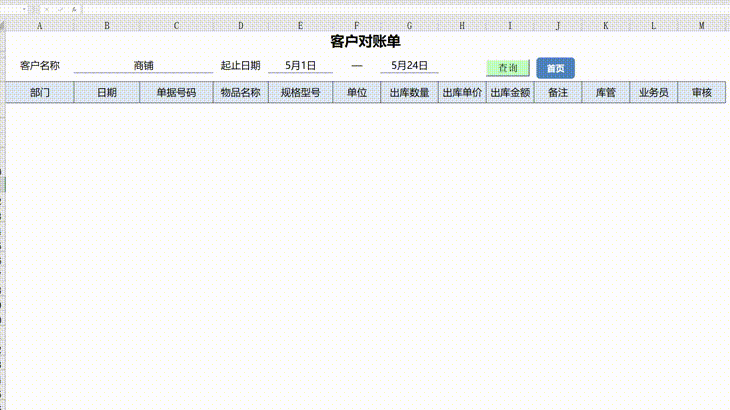Image resolution: width=730 pixels, height=410 pixels.
Task: Go to home via 首页 button
Action: click(555, 68)
